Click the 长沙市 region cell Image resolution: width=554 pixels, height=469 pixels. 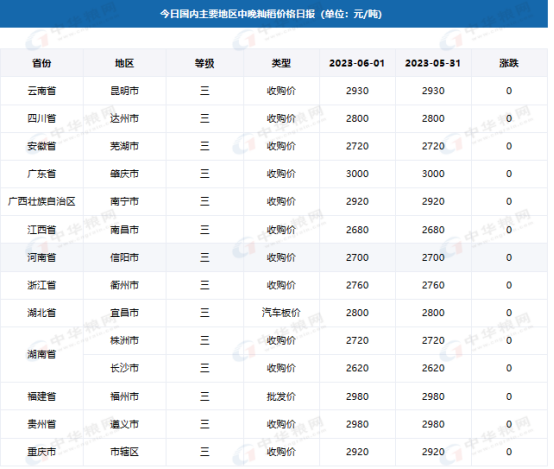[124, 368]
